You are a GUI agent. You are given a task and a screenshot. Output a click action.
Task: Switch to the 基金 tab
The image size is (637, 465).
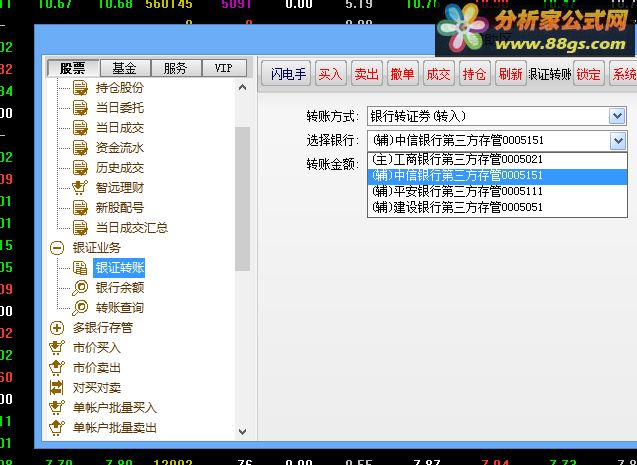[125, 68]
